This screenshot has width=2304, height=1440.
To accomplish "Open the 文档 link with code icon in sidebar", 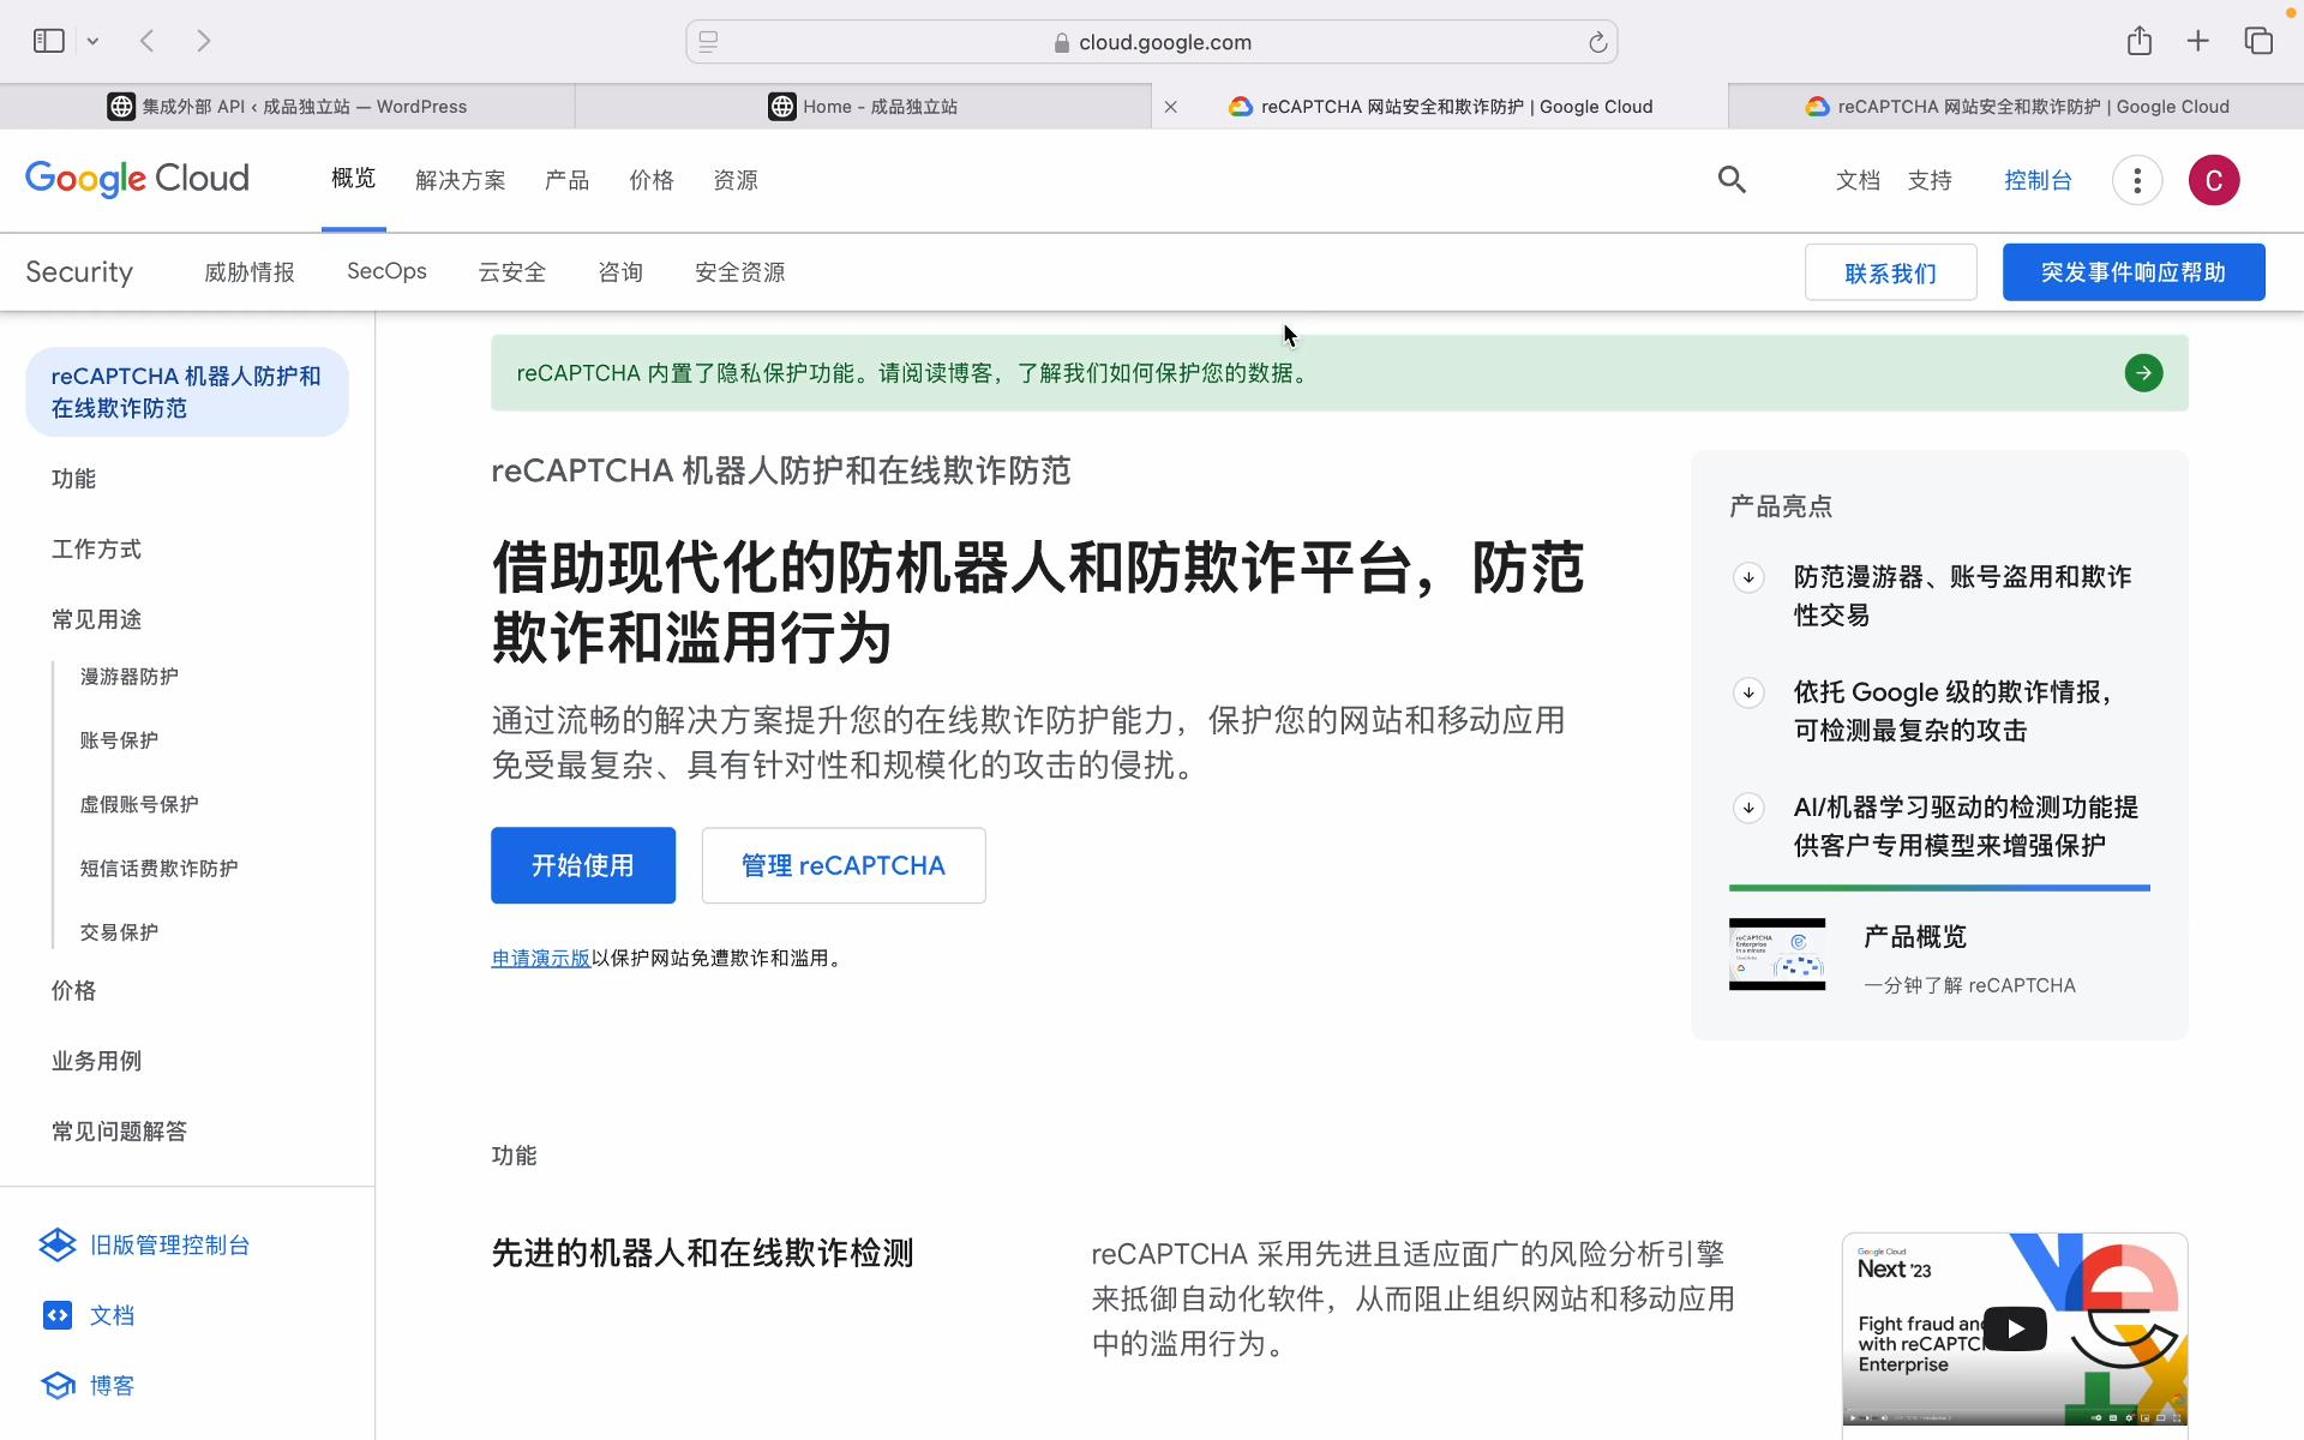I will (x=88, y=1315).
